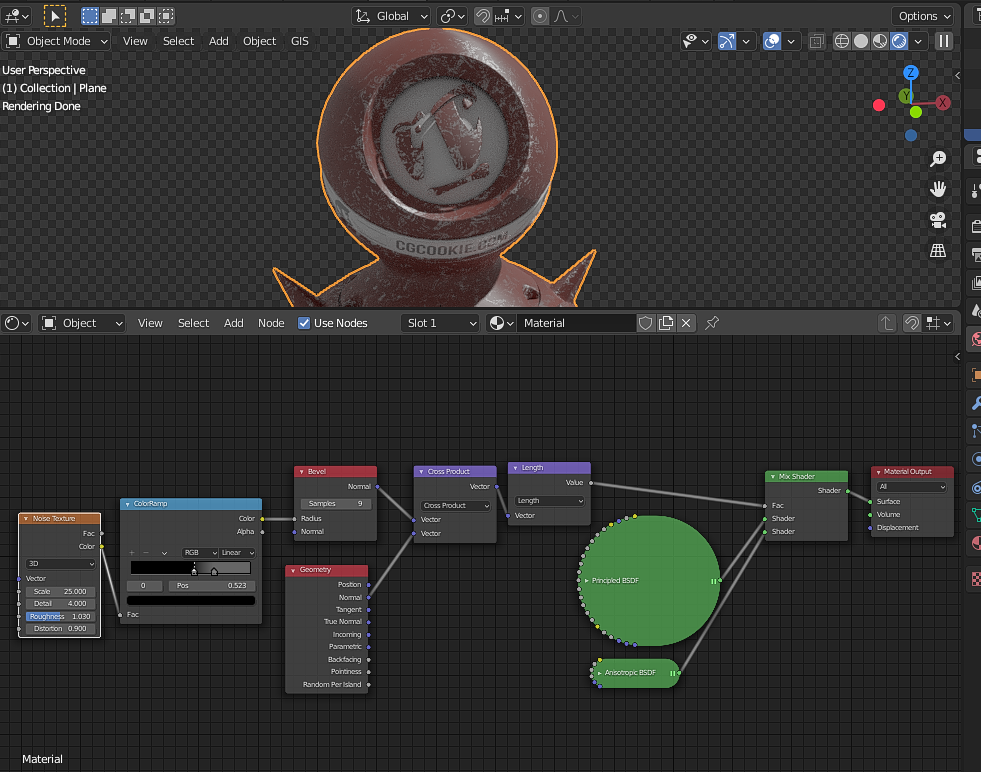Open Slot 1 material slot dropdown
The width and height of the screenshot is (981, 772).
440,323
